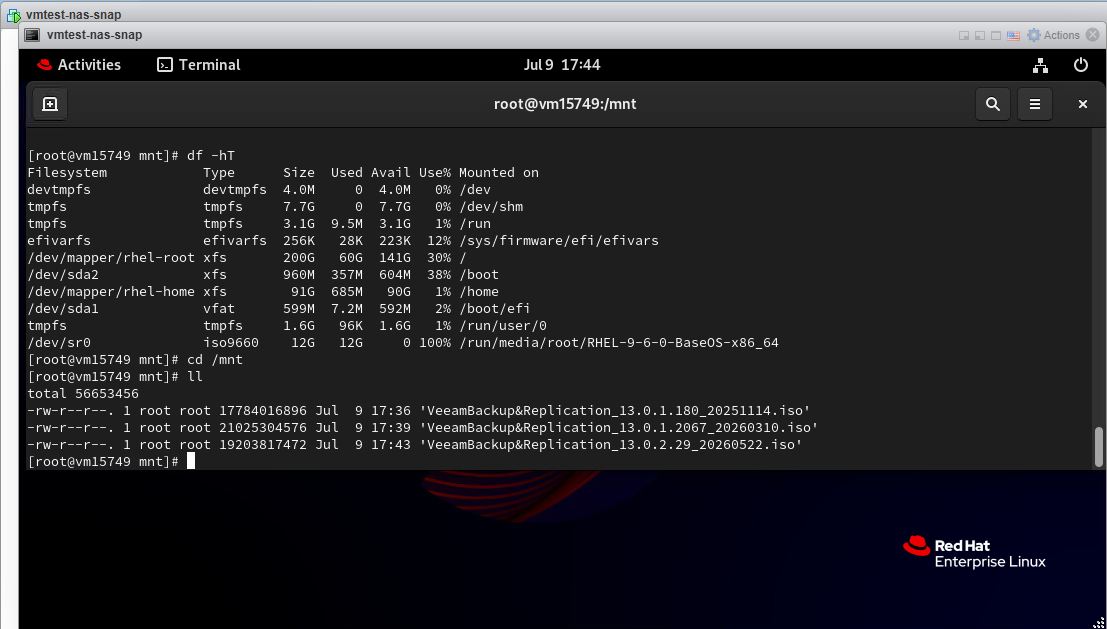Click the 'total 56653456' line
Viewport: 1107px width, 629px height.
(83, 394)
